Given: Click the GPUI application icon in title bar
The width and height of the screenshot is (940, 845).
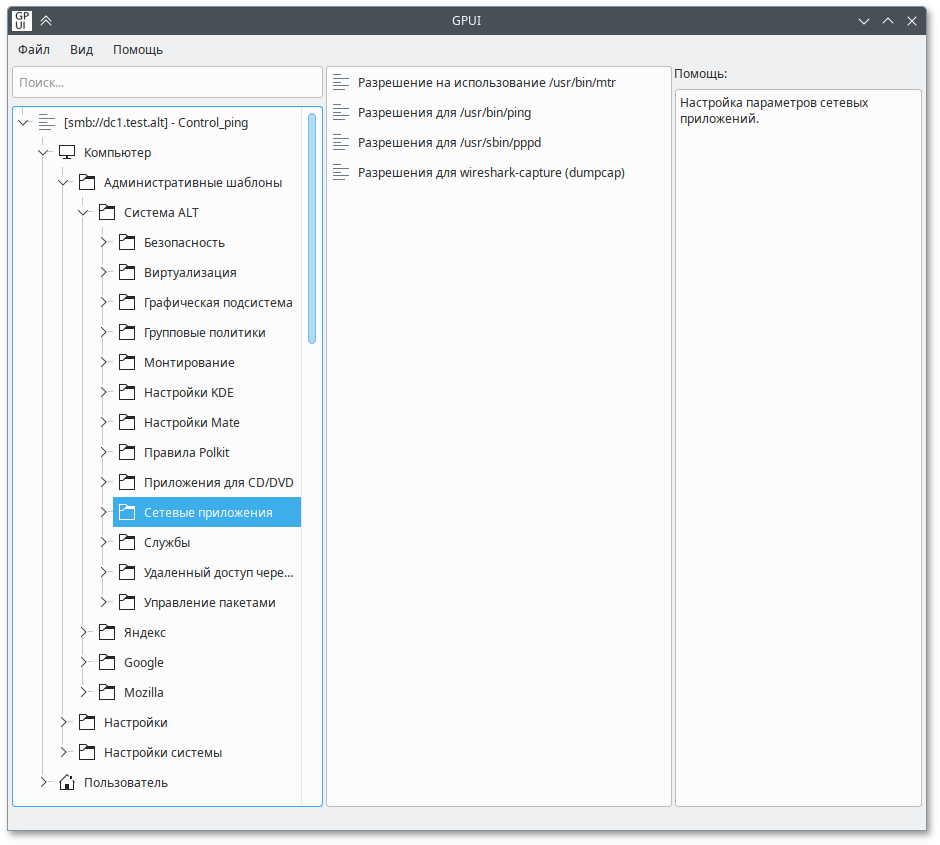Looking at the screenshot, I should coord(20,20).
